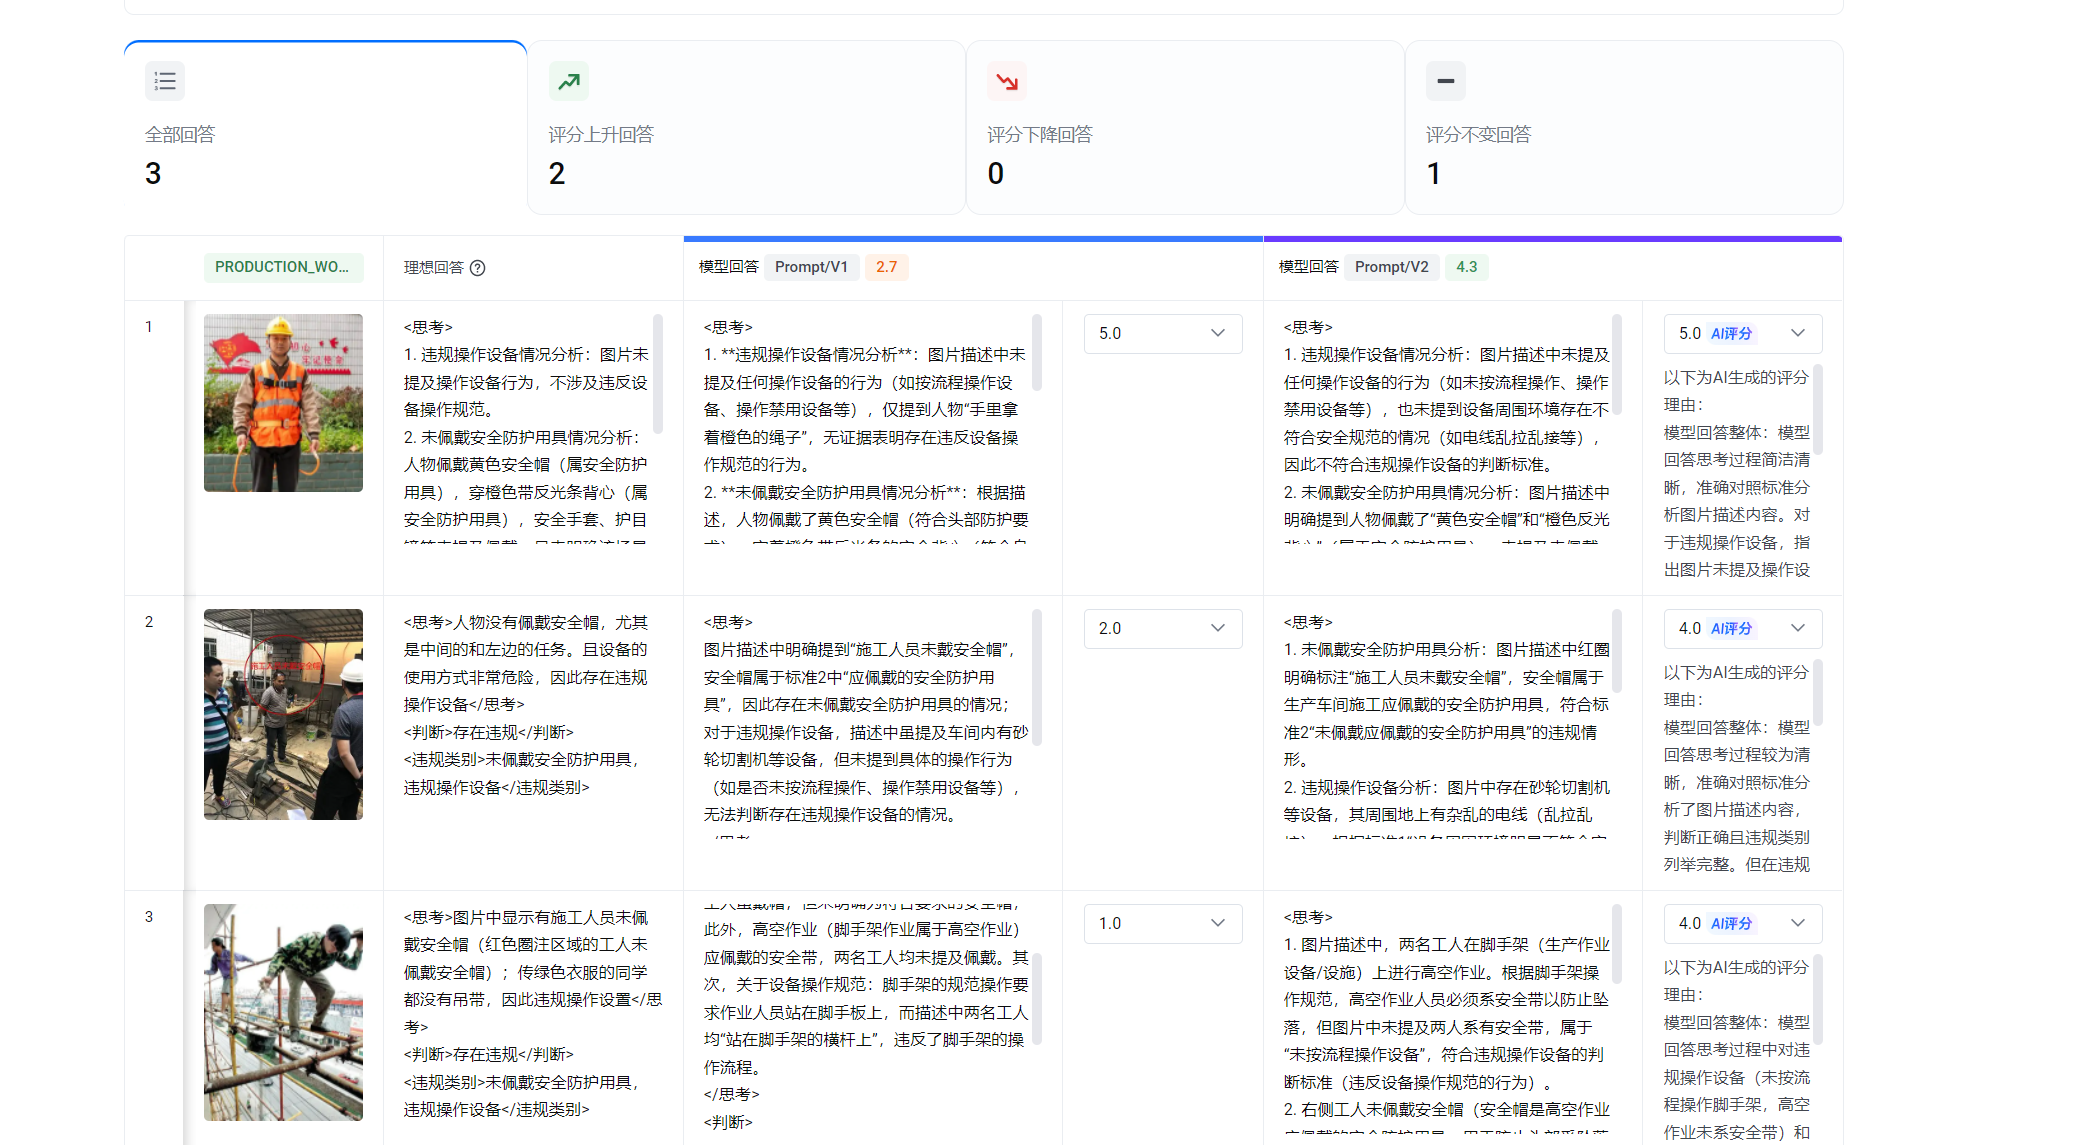This screenshot has height=1145, width=2077.
Task: Open the 5.0 score dropdown for Prompt/V1
Action: pyautogui.click(x=1162, y=334)
